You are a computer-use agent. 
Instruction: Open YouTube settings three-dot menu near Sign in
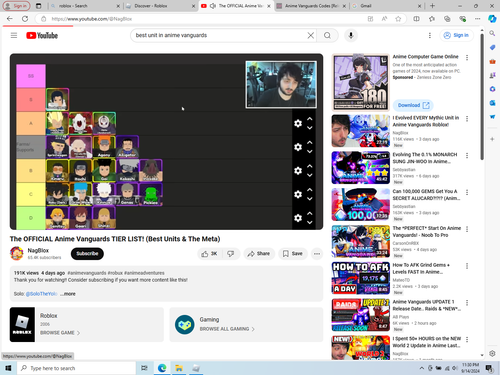[x=430, y=35]
